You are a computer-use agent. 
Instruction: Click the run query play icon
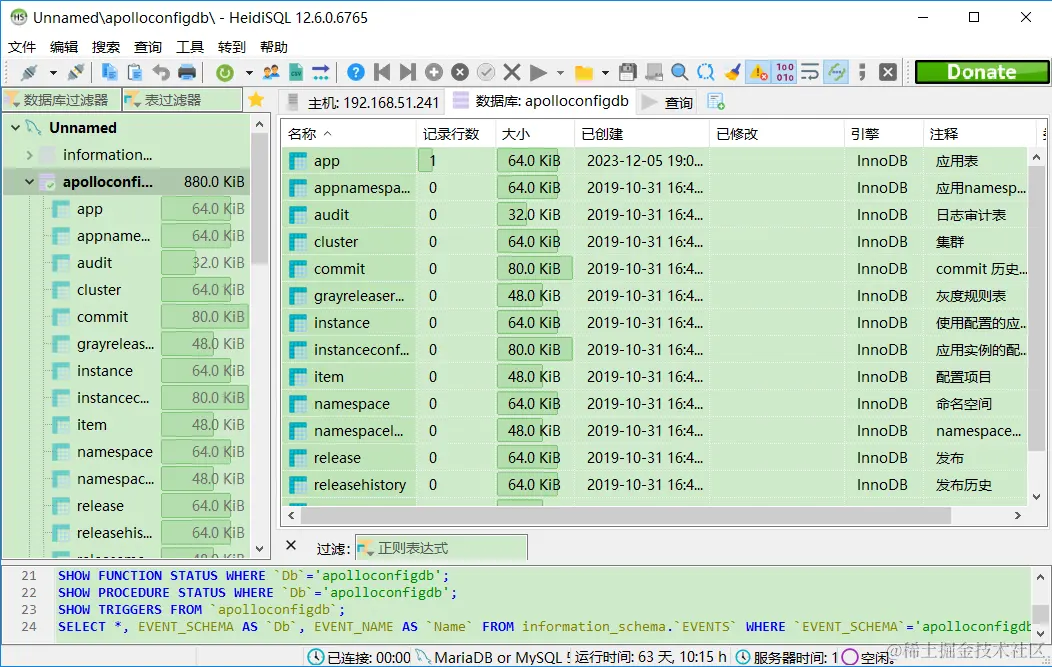(537, 72)
